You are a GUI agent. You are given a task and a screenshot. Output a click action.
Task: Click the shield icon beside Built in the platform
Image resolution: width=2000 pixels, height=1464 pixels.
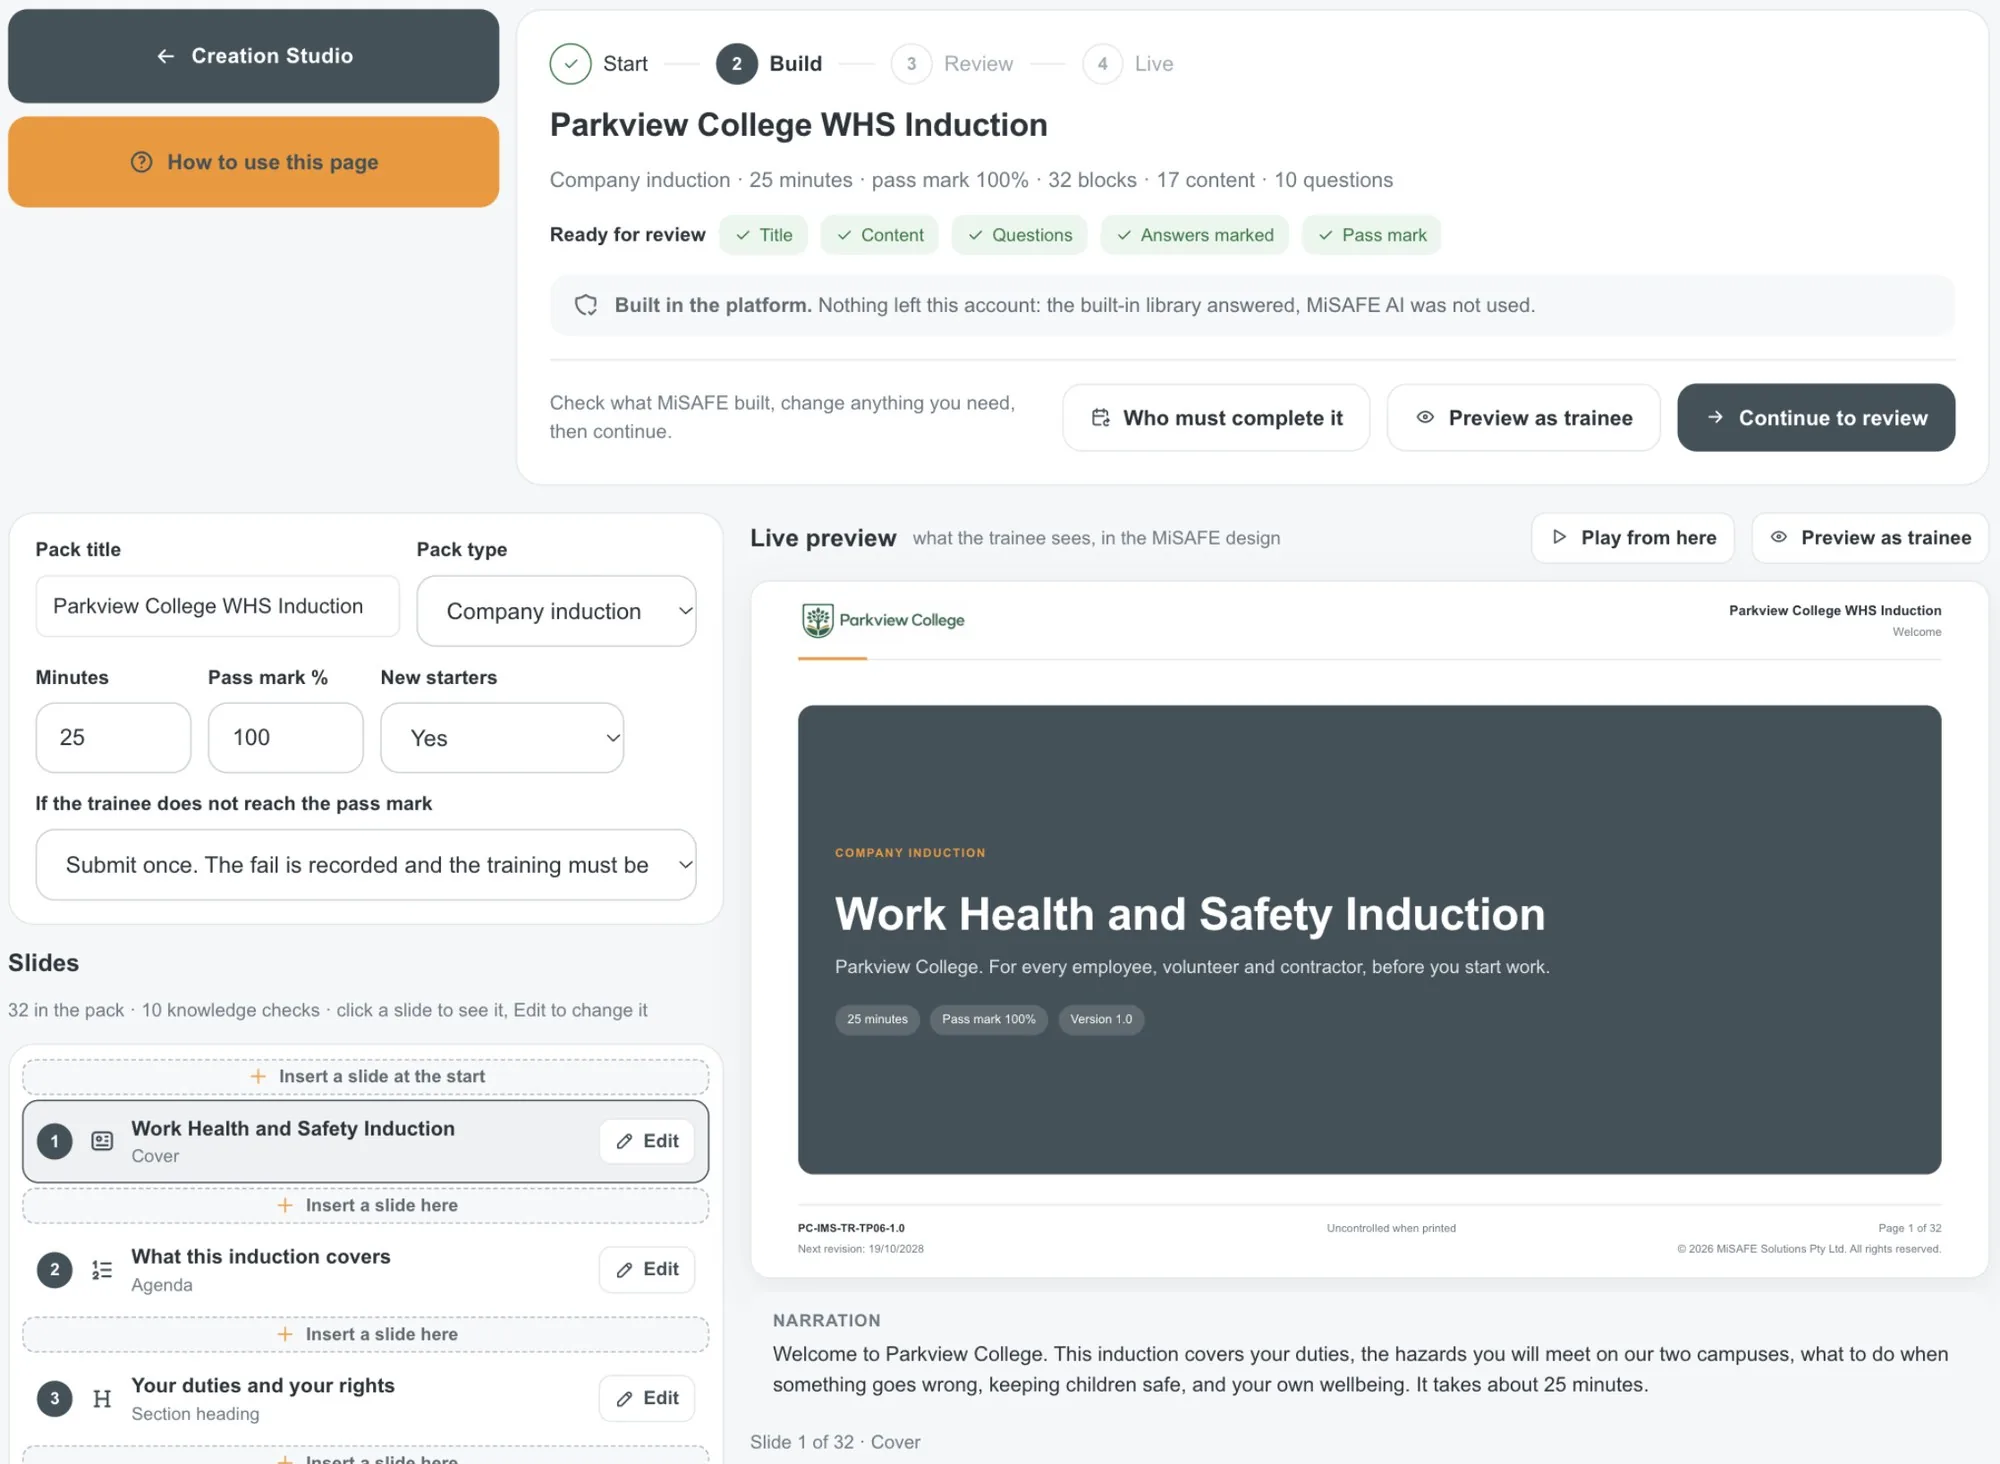[x=586, y=305]
